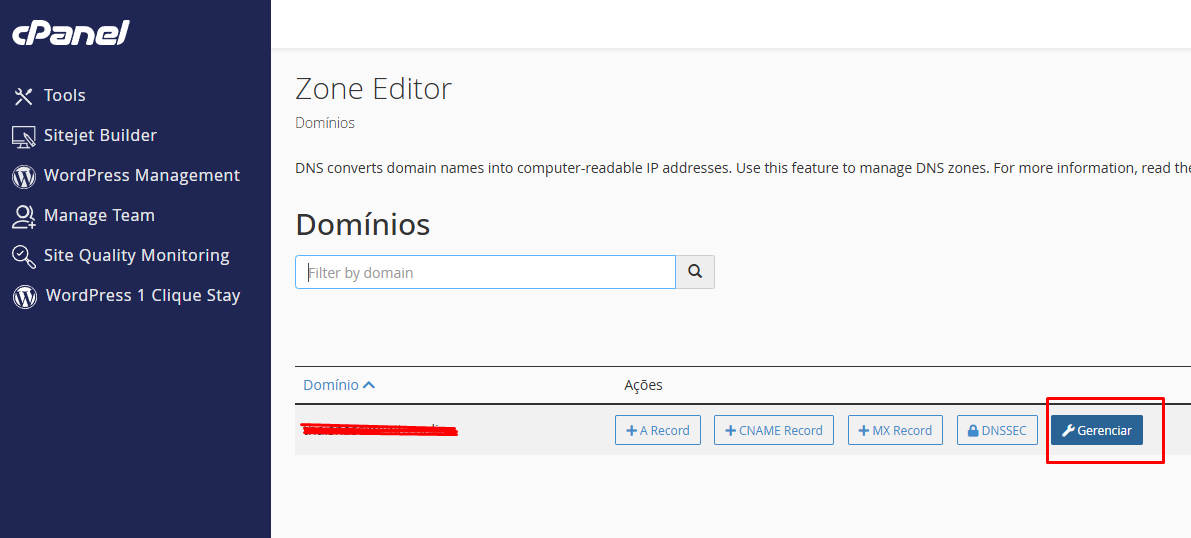Add a CNAME Record
Image resolution: width=1191 pixels, height=538 pixels.
pyautogui.click(x=774, y=430)
